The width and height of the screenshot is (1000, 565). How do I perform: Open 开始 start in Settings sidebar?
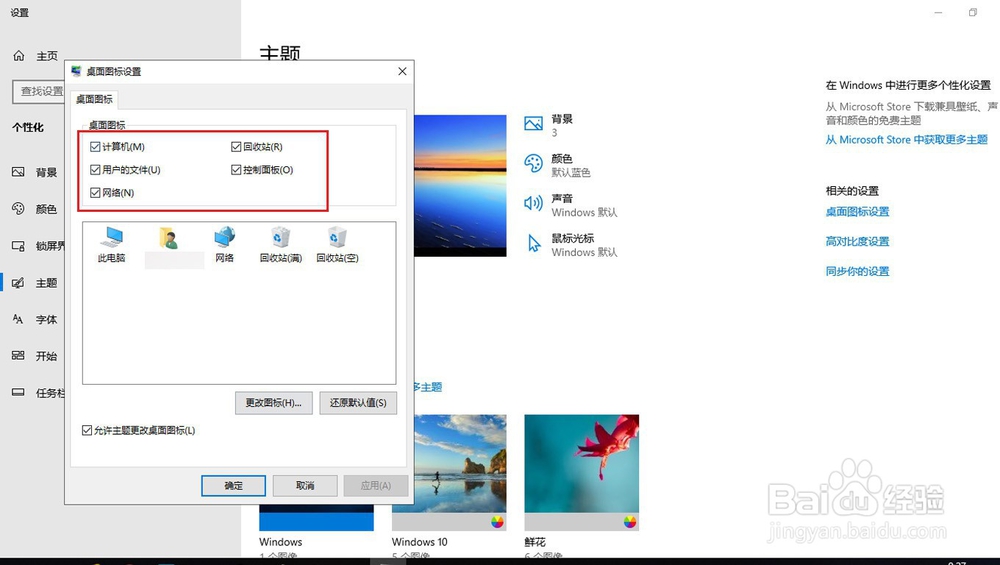coord(35,356)
